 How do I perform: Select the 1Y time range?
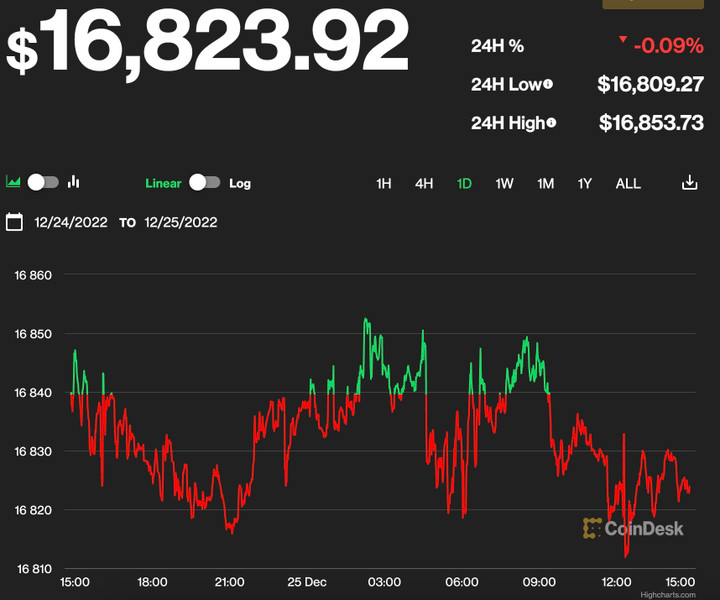tap(585, 183)
